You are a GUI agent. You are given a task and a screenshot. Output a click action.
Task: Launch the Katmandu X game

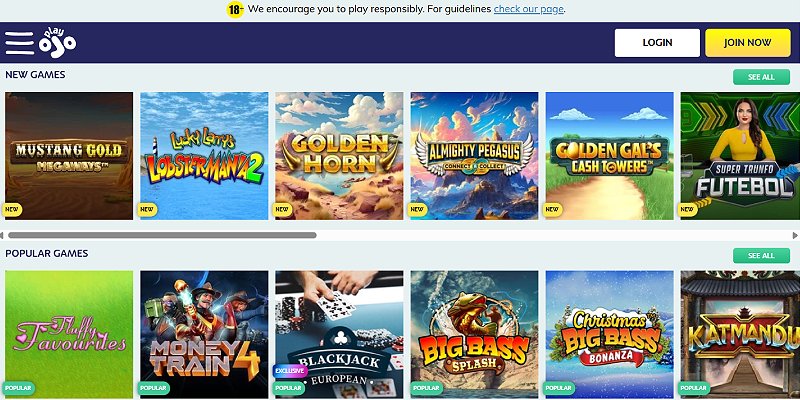(x=740, y=334)
